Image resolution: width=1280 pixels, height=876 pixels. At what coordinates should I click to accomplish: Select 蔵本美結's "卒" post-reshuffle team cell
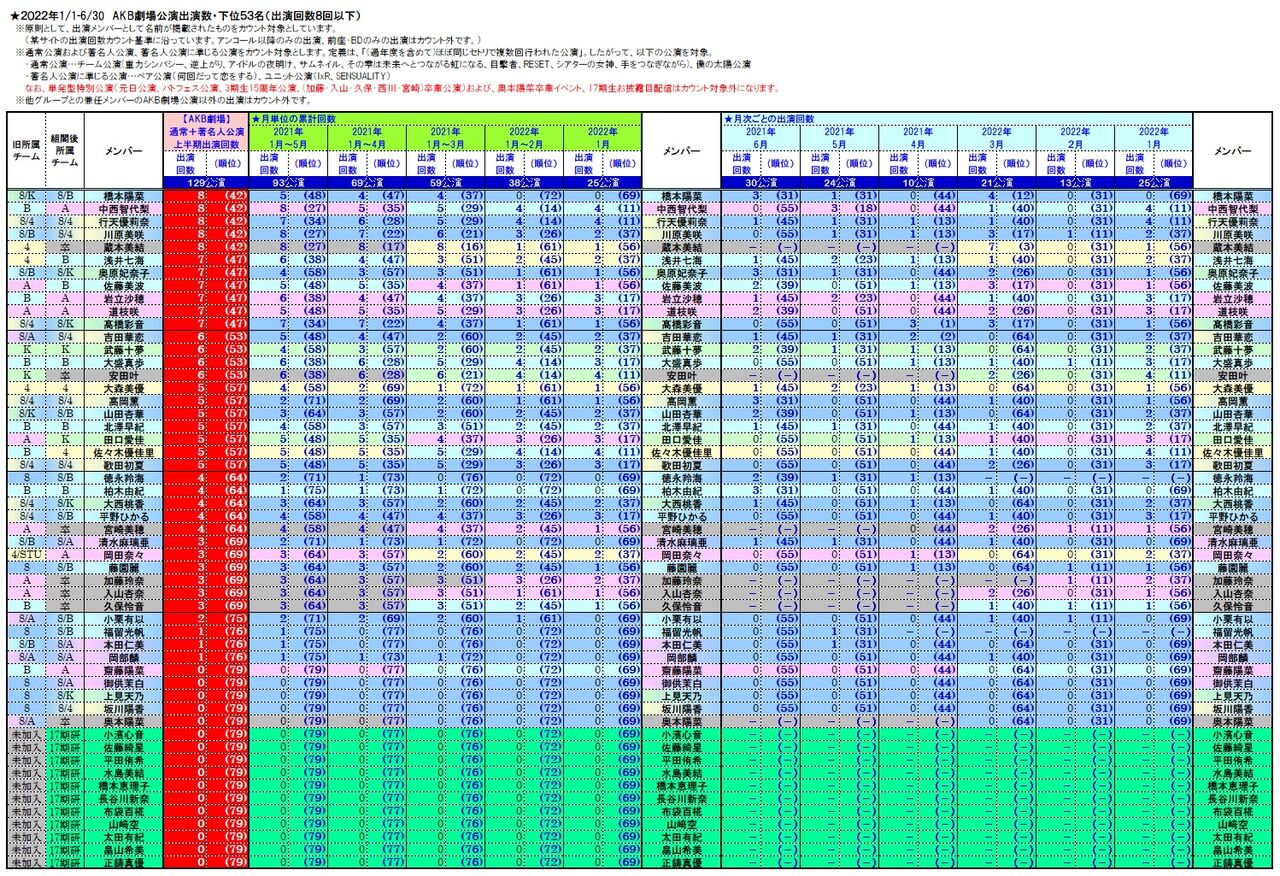coord(65,246)
